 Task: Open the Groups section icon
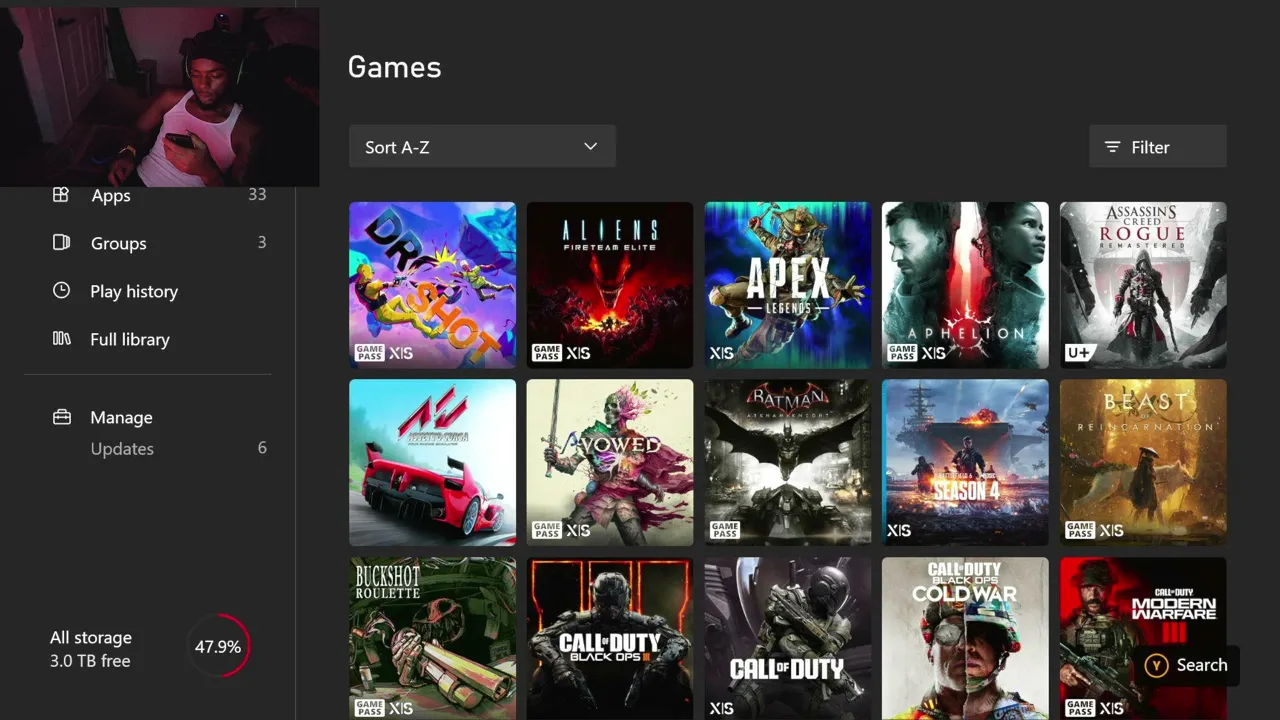click(x=61, y=243)
